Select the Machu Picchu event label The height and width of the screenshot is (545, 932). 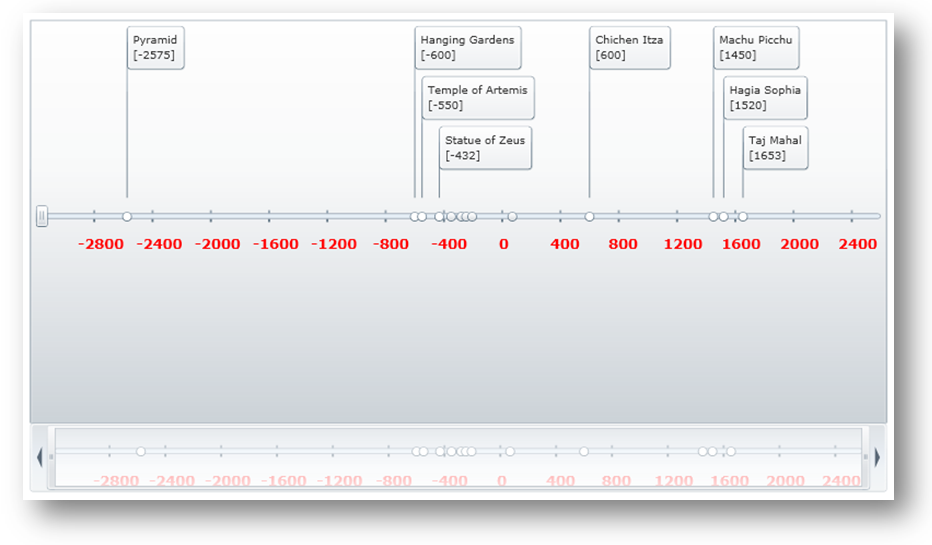pyautogui.click(x=756, y=48)
